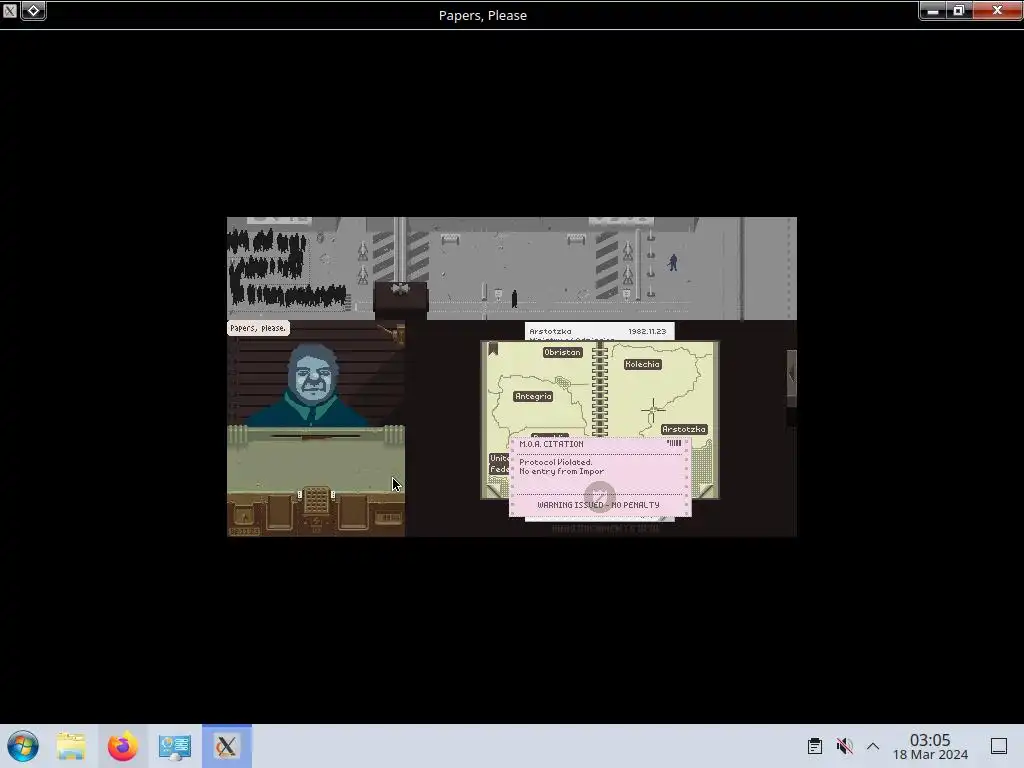Turn rulebook to next page corner
The image size is (1024, 768).
(x=706, y=490)
